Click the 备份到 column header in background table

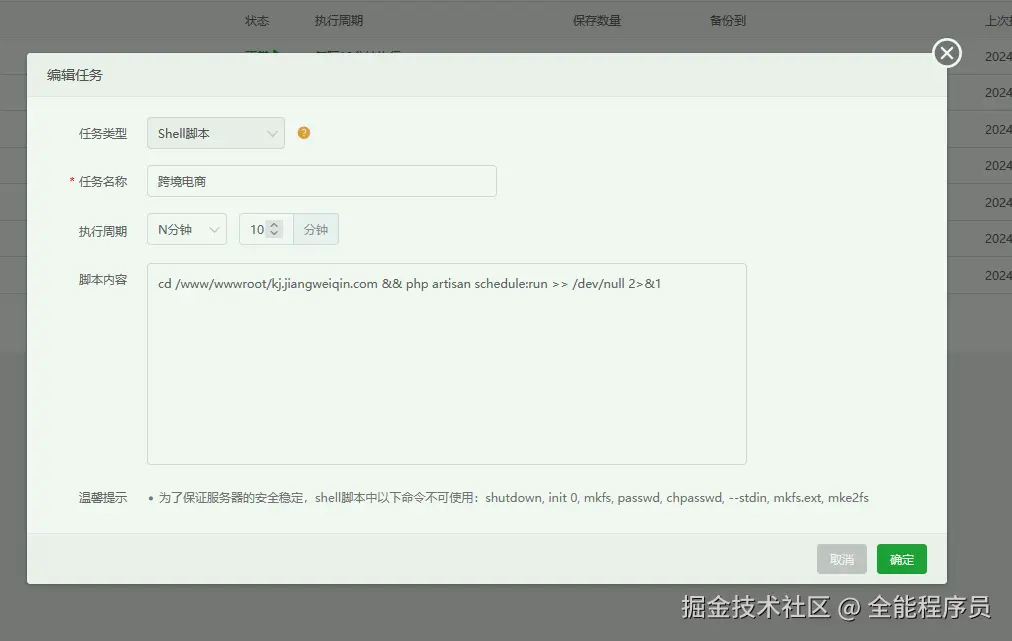[728, 21]
